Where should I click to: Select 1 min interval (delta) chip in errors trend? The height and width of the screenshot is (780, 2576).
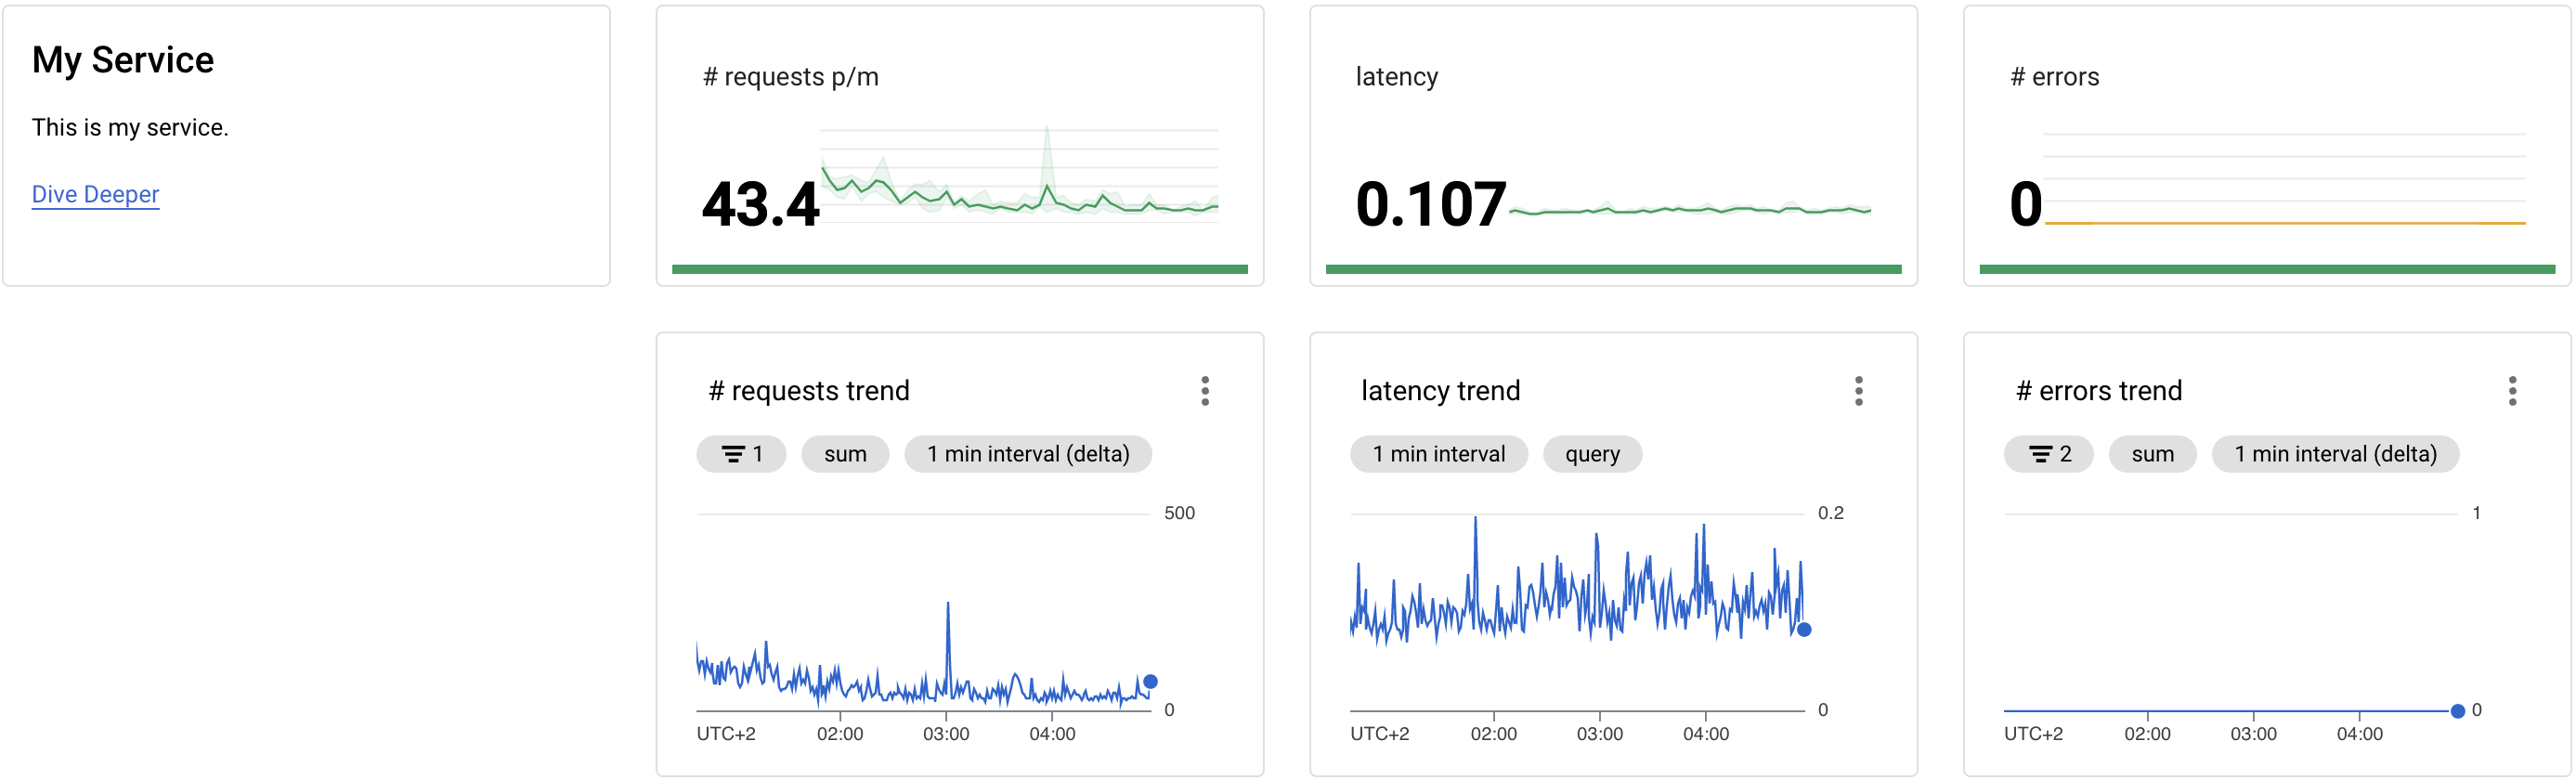pyautogui.click(x=2335, y=454)
